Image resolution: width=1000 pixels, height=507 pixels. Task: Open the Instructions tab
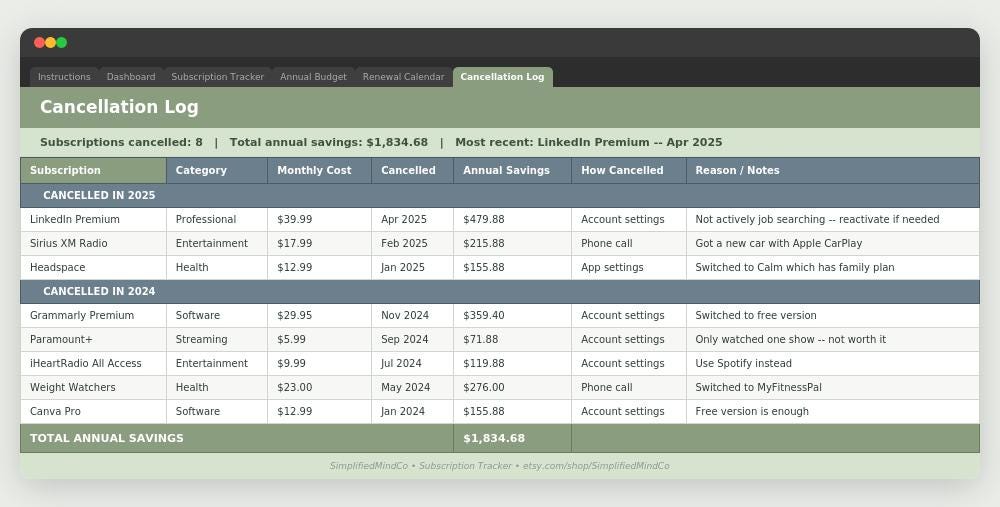tap(64, 77)
